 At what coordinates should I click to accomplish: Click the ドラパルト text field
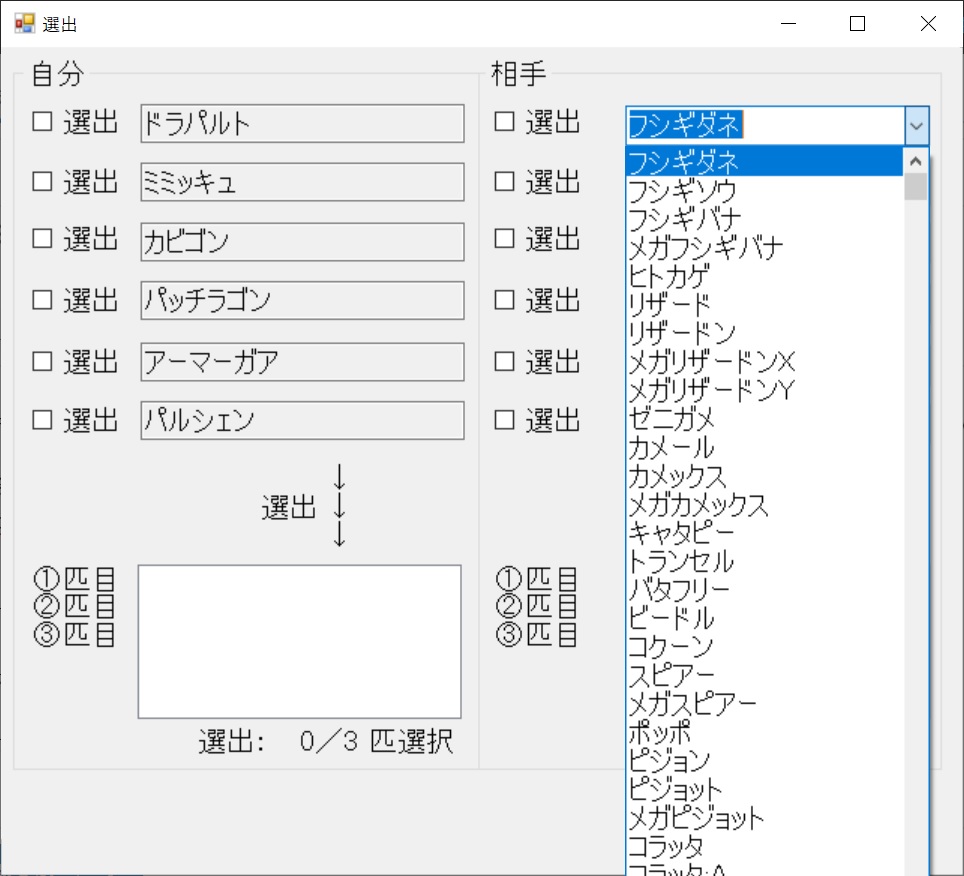coord(302,124)
